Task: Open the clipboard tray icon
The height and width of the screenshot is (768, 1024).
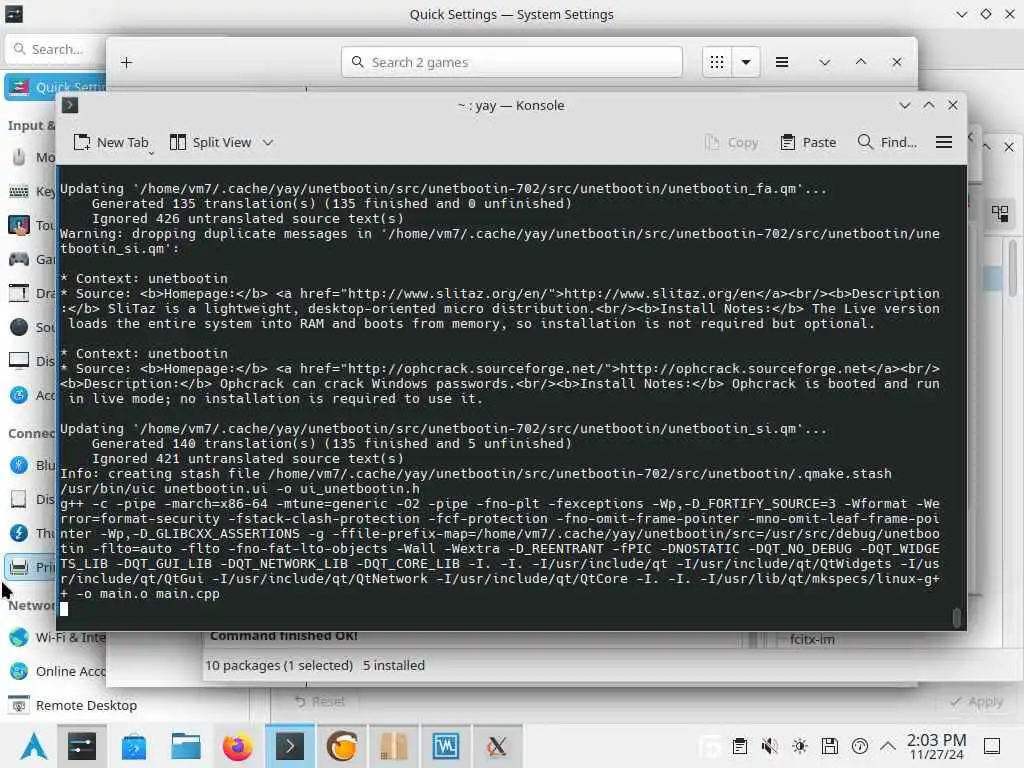Action: pyautogui.click(x=740, y=746)
